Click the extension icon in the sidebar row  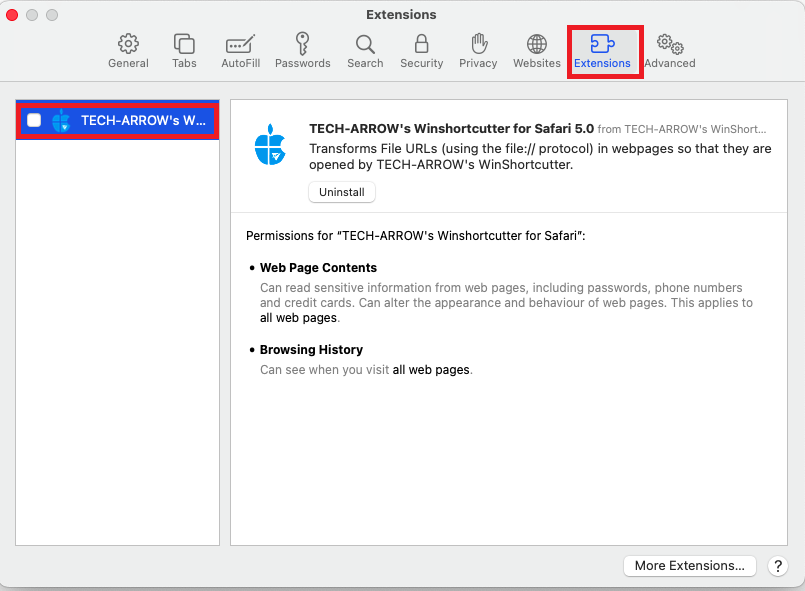coord(61,121)
